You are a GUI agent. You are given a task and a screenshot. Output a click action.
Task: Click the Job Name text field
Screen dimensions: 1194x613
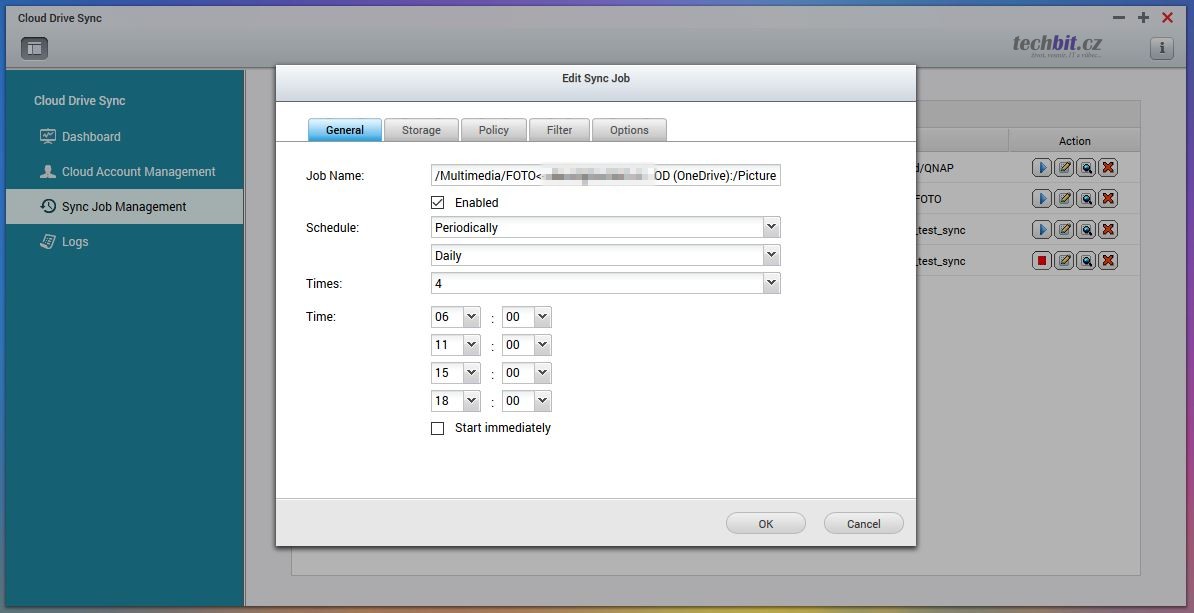[605, 176]
